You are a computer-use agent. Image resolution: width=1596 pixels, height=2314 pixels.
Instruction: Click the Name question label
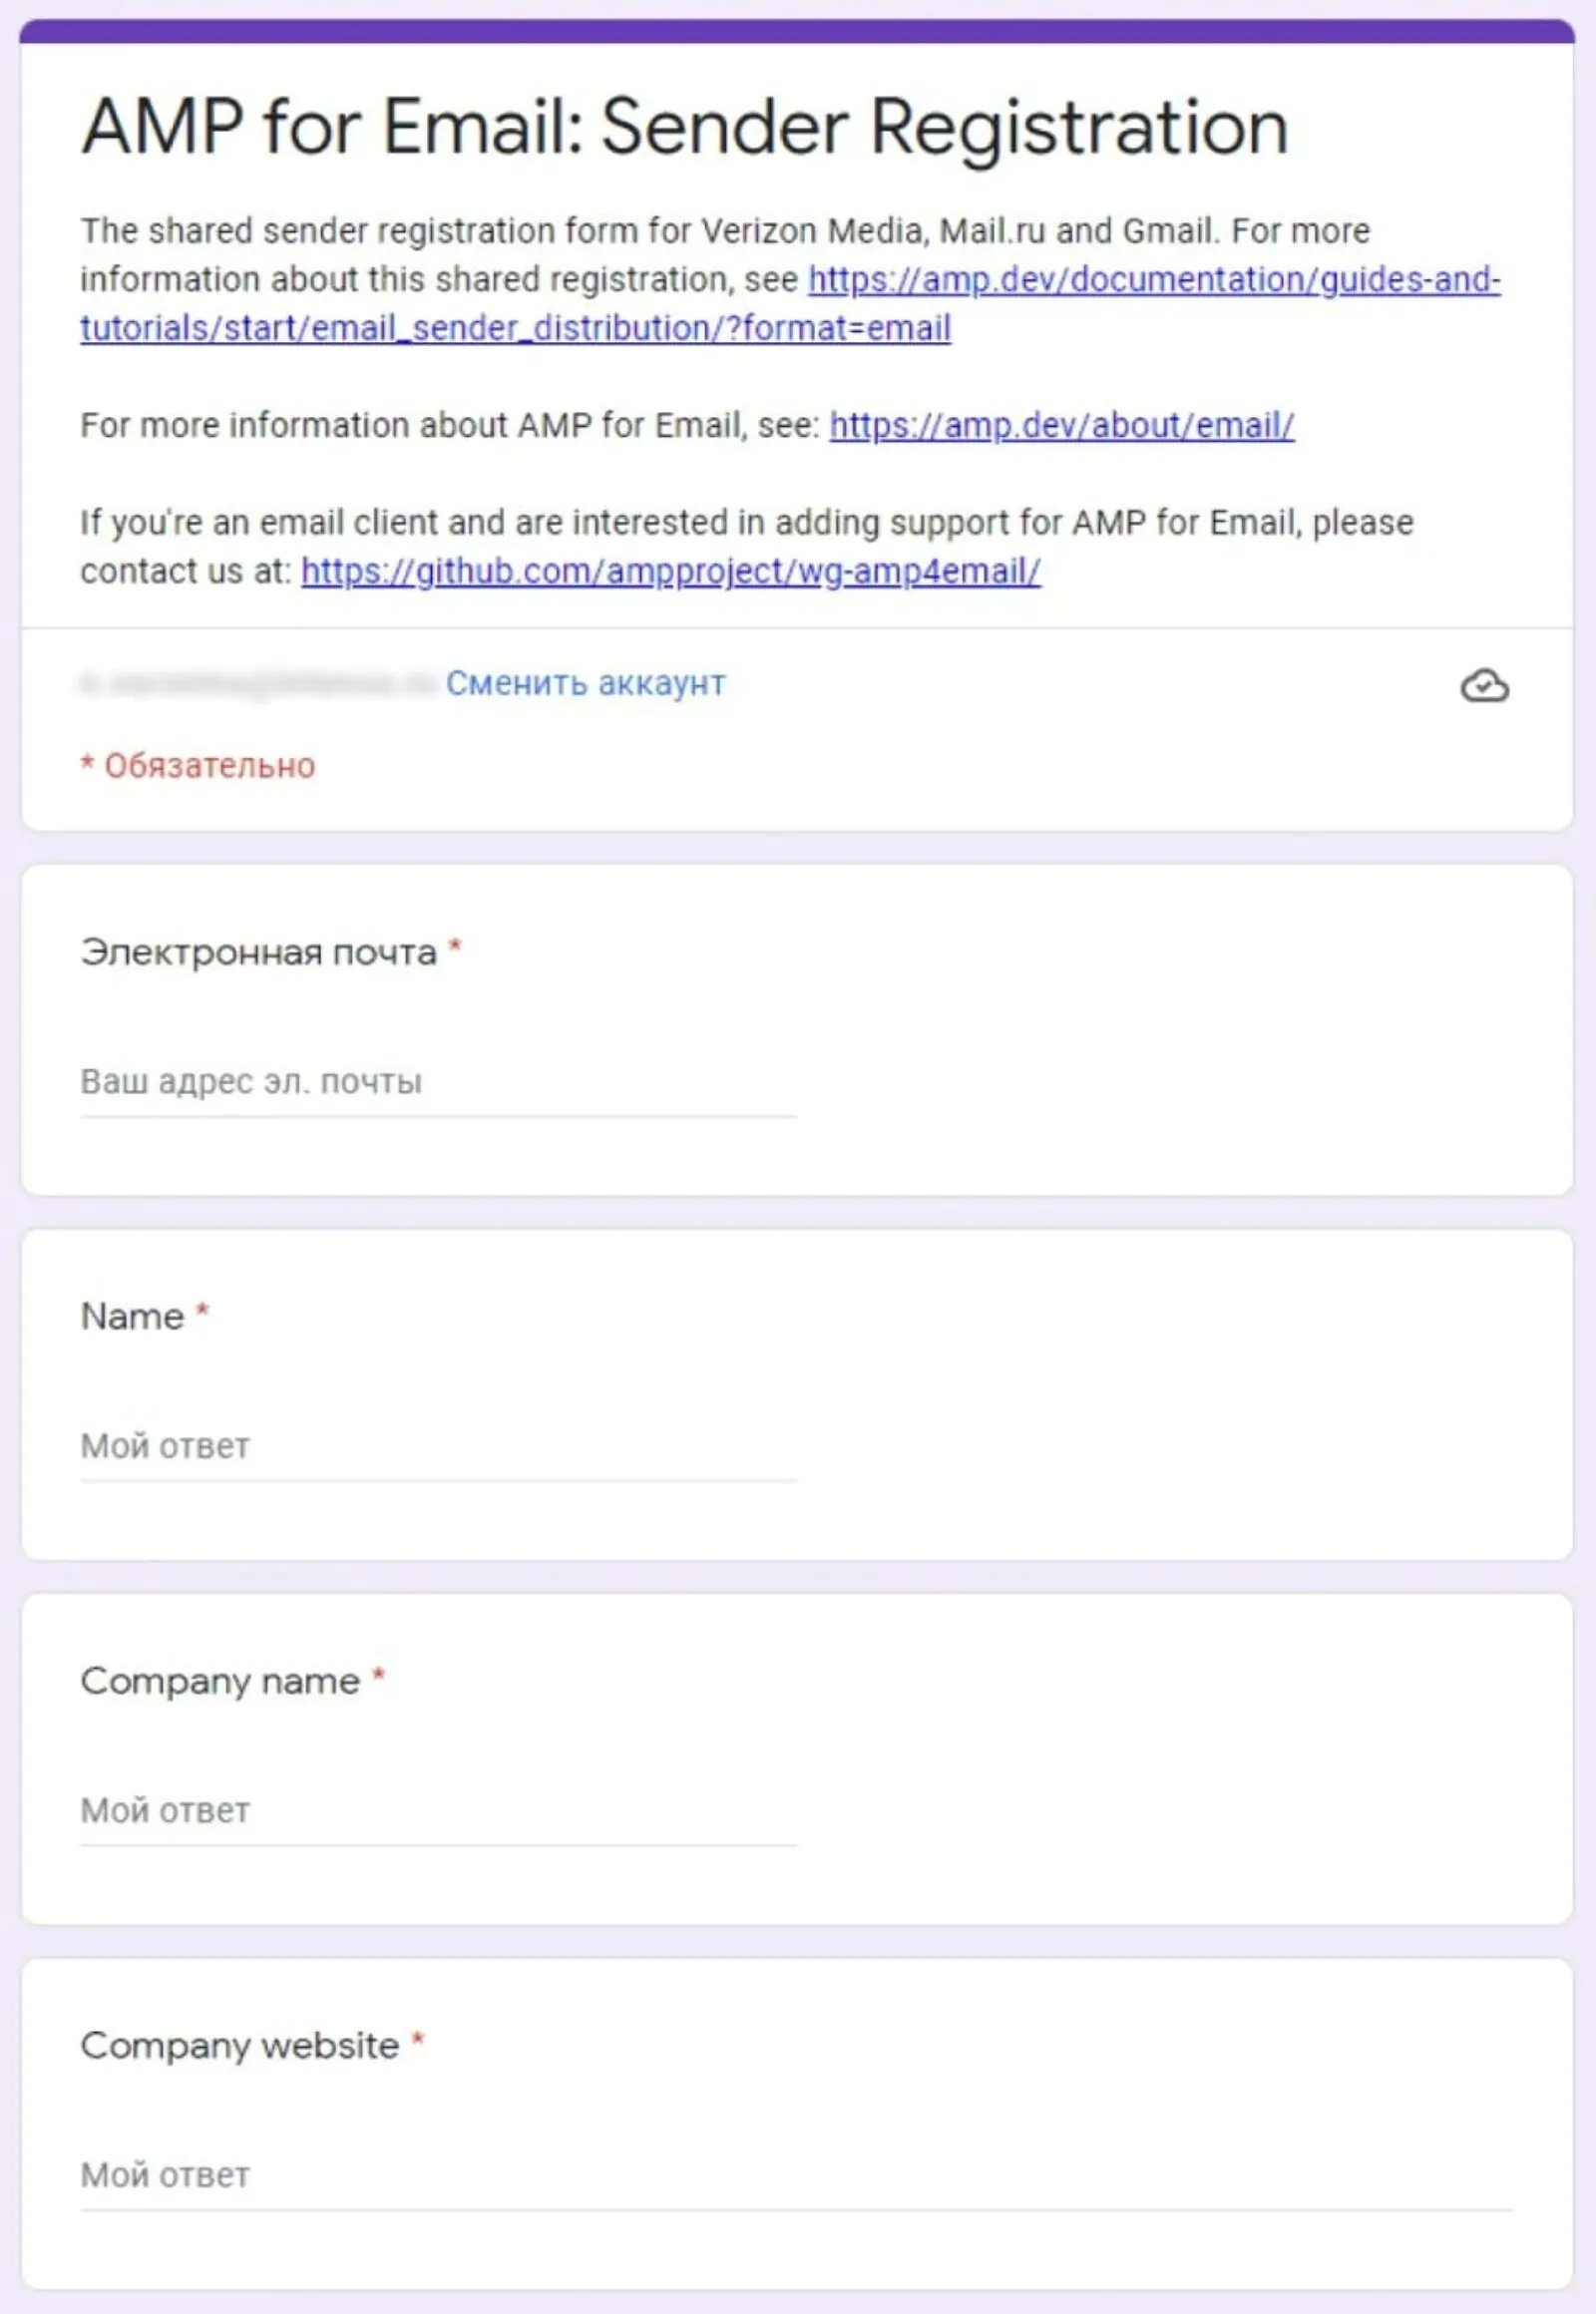132,1316
